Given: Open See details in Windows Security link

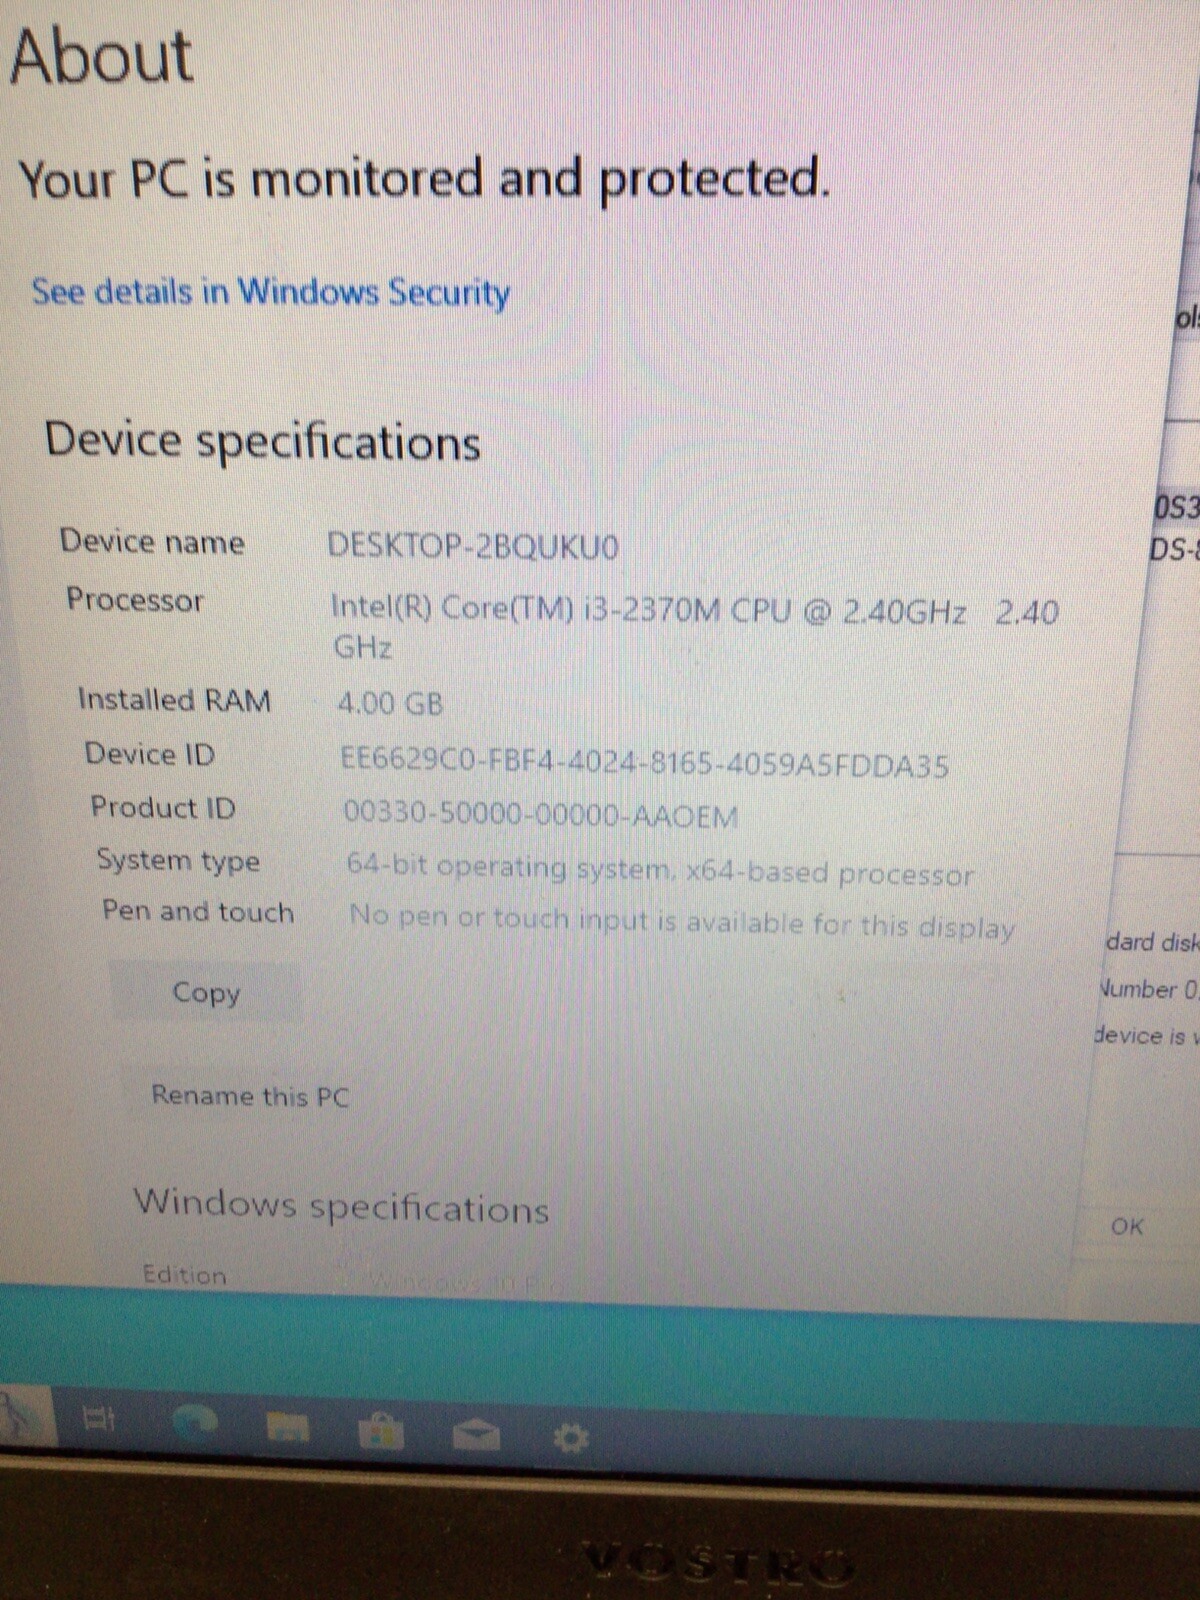Looking at the screenshot, I should (270, 292).
